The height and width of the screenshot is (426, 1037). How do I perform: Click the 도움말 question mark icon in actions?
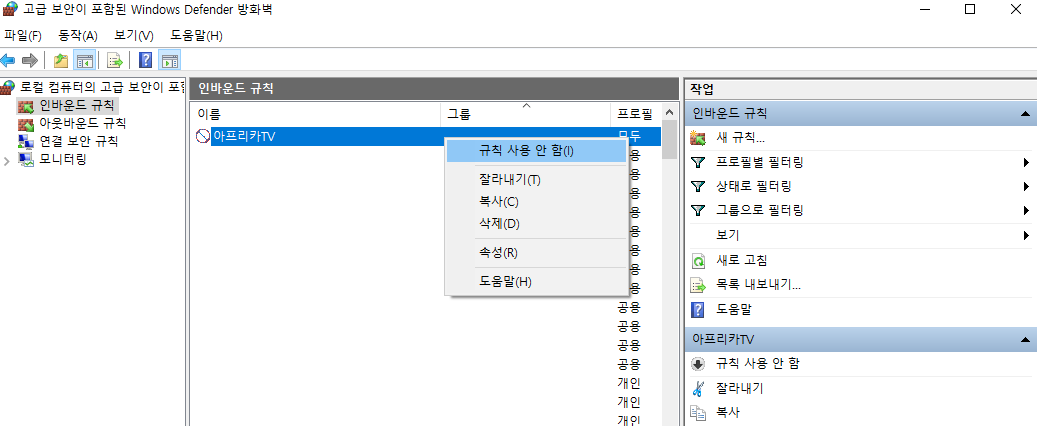pos(698,310)
